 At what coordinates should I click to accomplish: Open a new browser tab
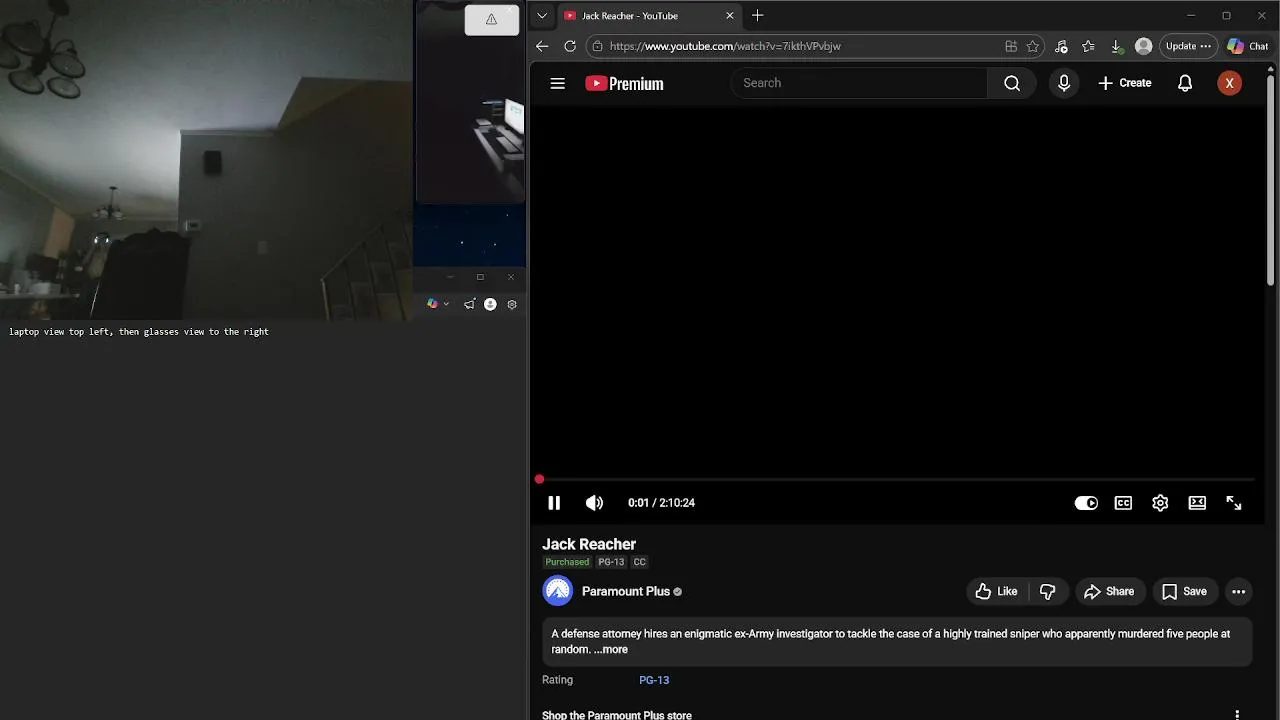coord(758,16)
